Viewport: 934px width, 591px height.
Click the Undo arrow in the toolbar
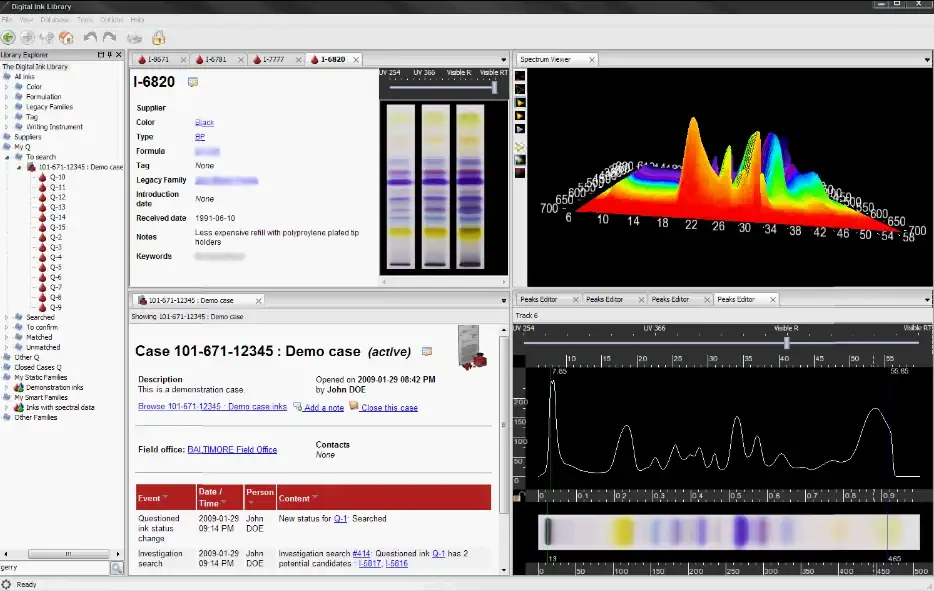pyautogui.click(x=90, y=38)
